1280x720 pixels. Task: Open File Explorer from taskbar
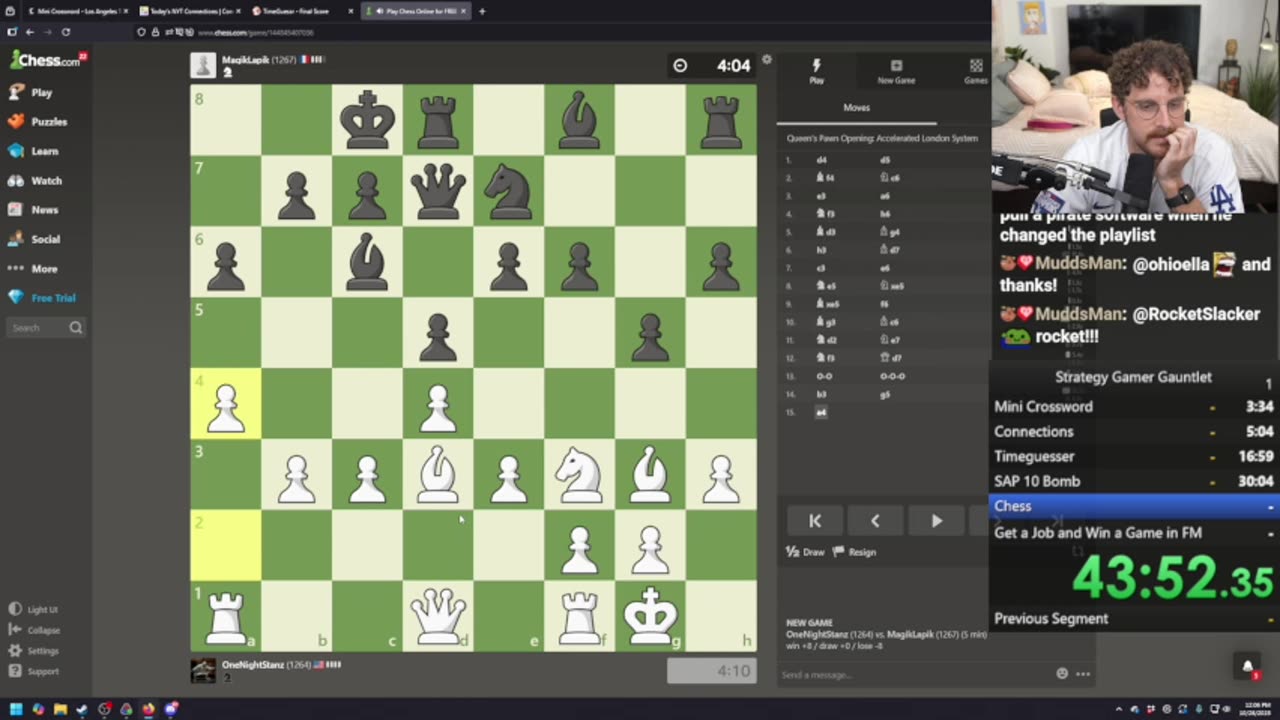coord(60,709)
